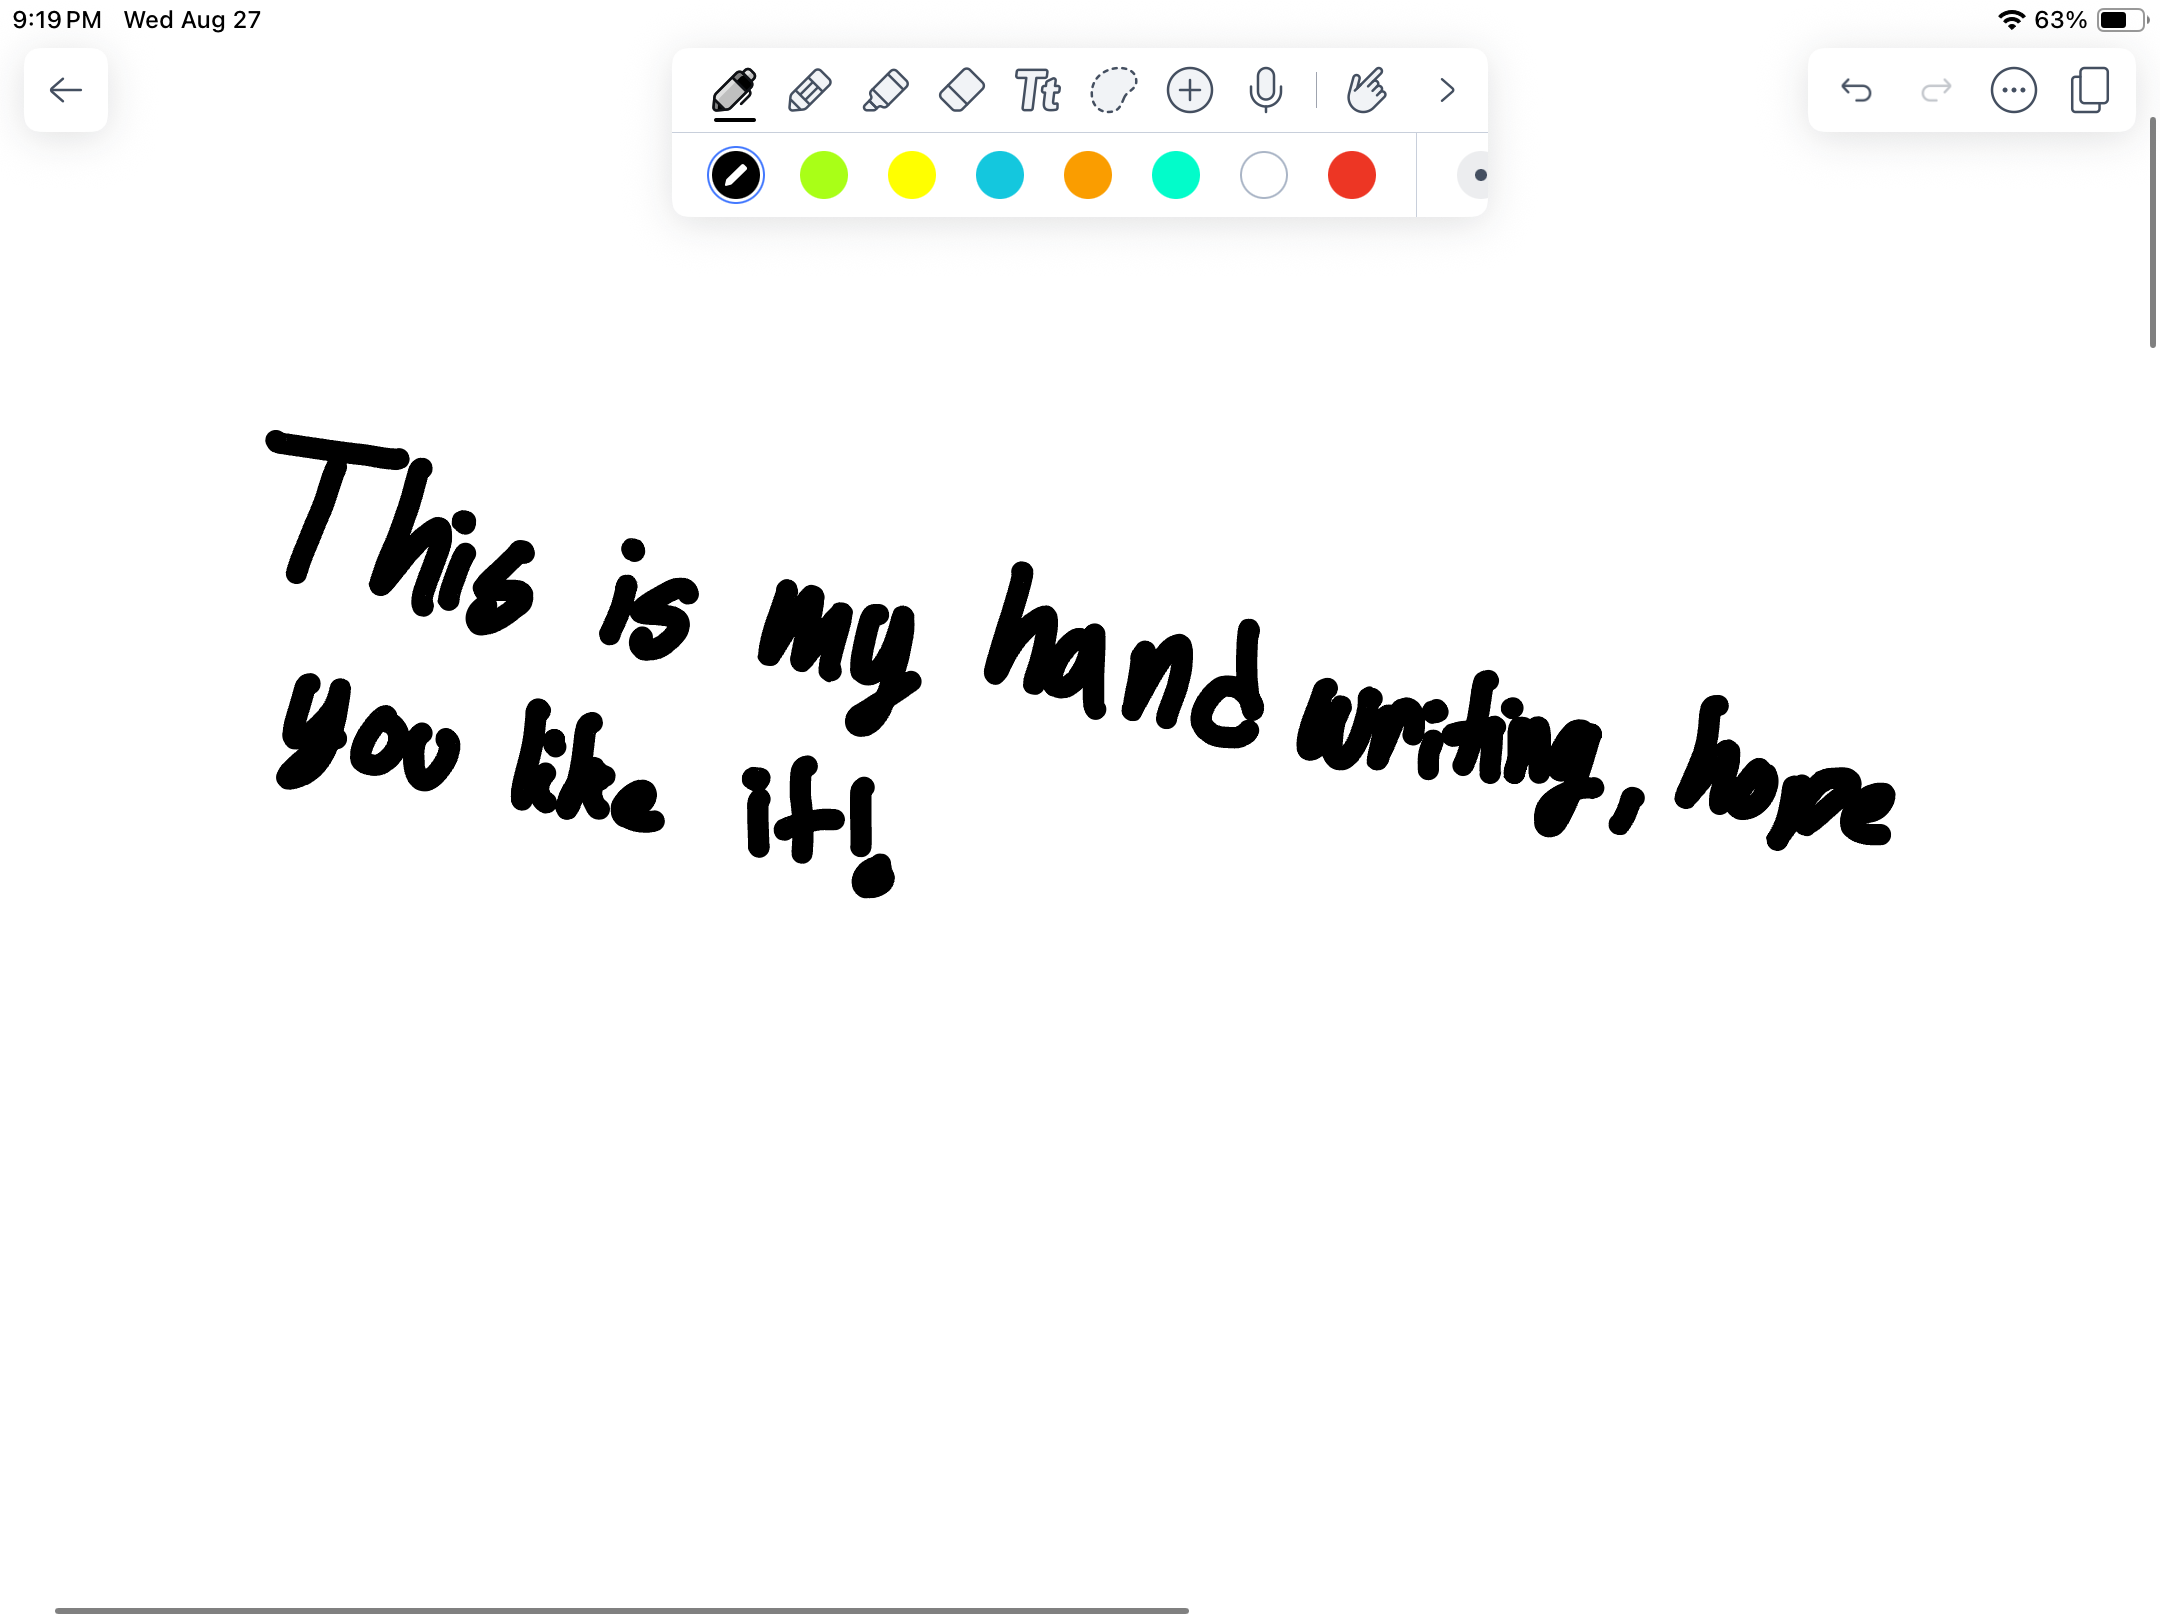The width and height of the screenshot is (2160, 1620).
Task: Tap the 9:19 PM clock
Action: tap(57, 20)
